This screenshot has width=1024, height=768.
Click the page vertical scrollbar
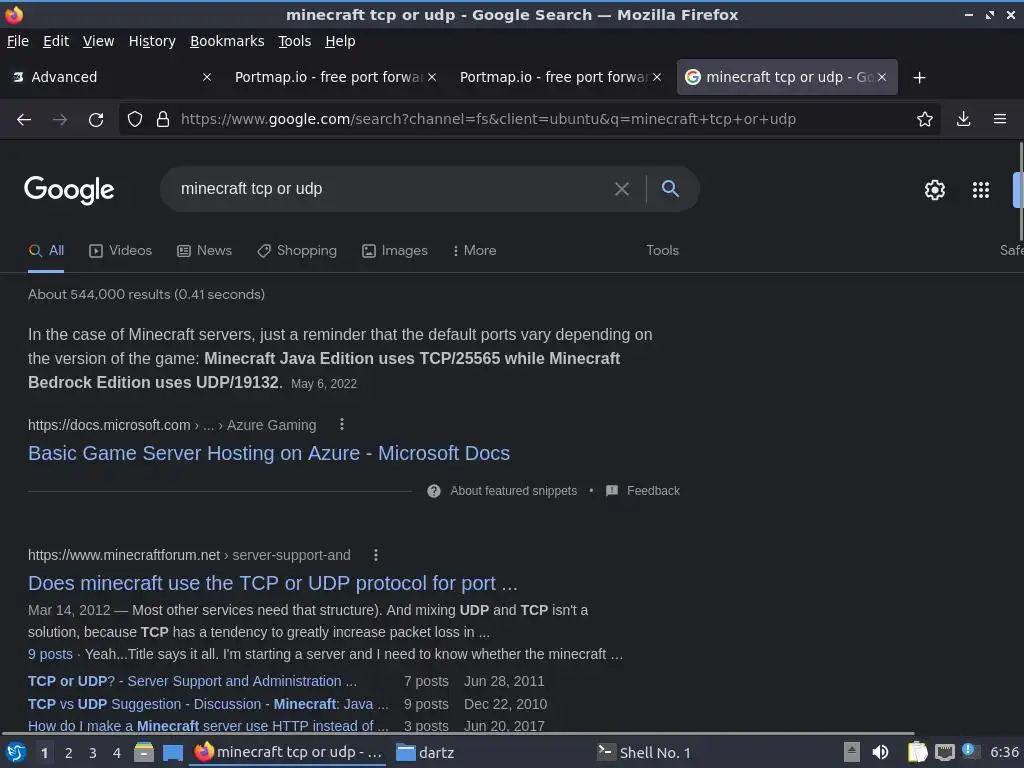(1021, 191)
